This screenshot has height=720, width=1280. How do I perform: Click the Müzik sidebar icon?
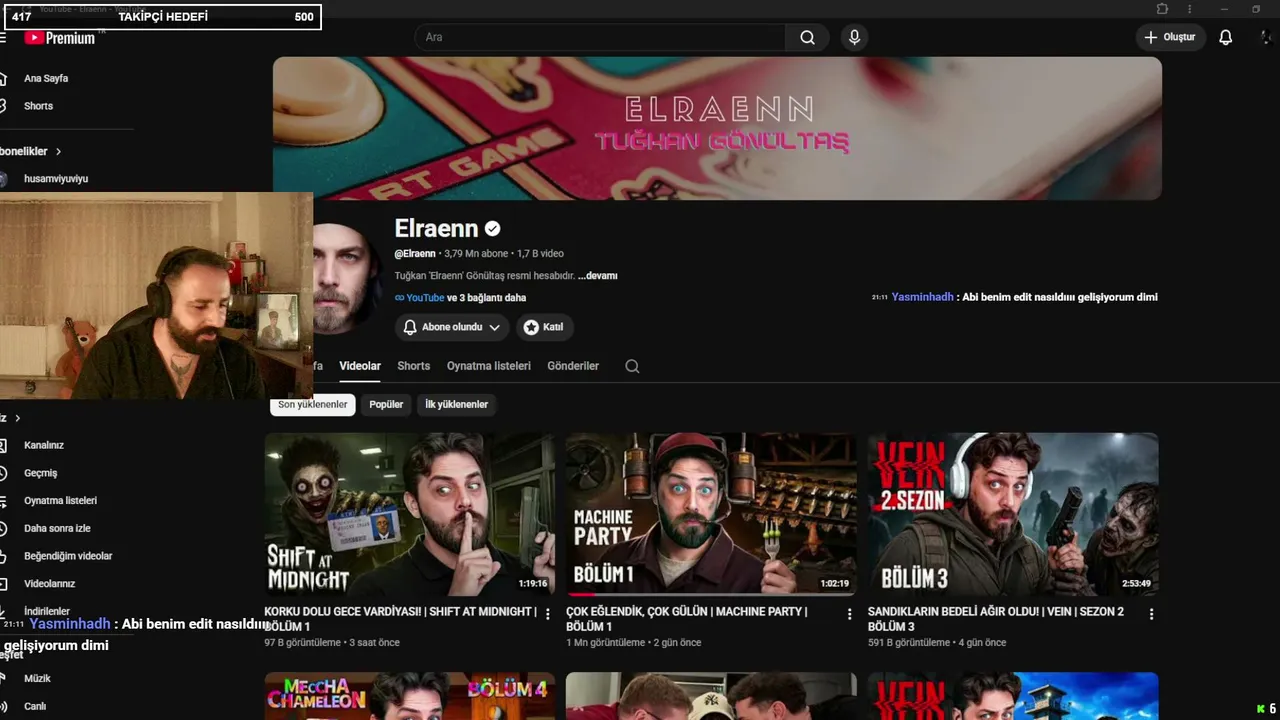(3, 678)
